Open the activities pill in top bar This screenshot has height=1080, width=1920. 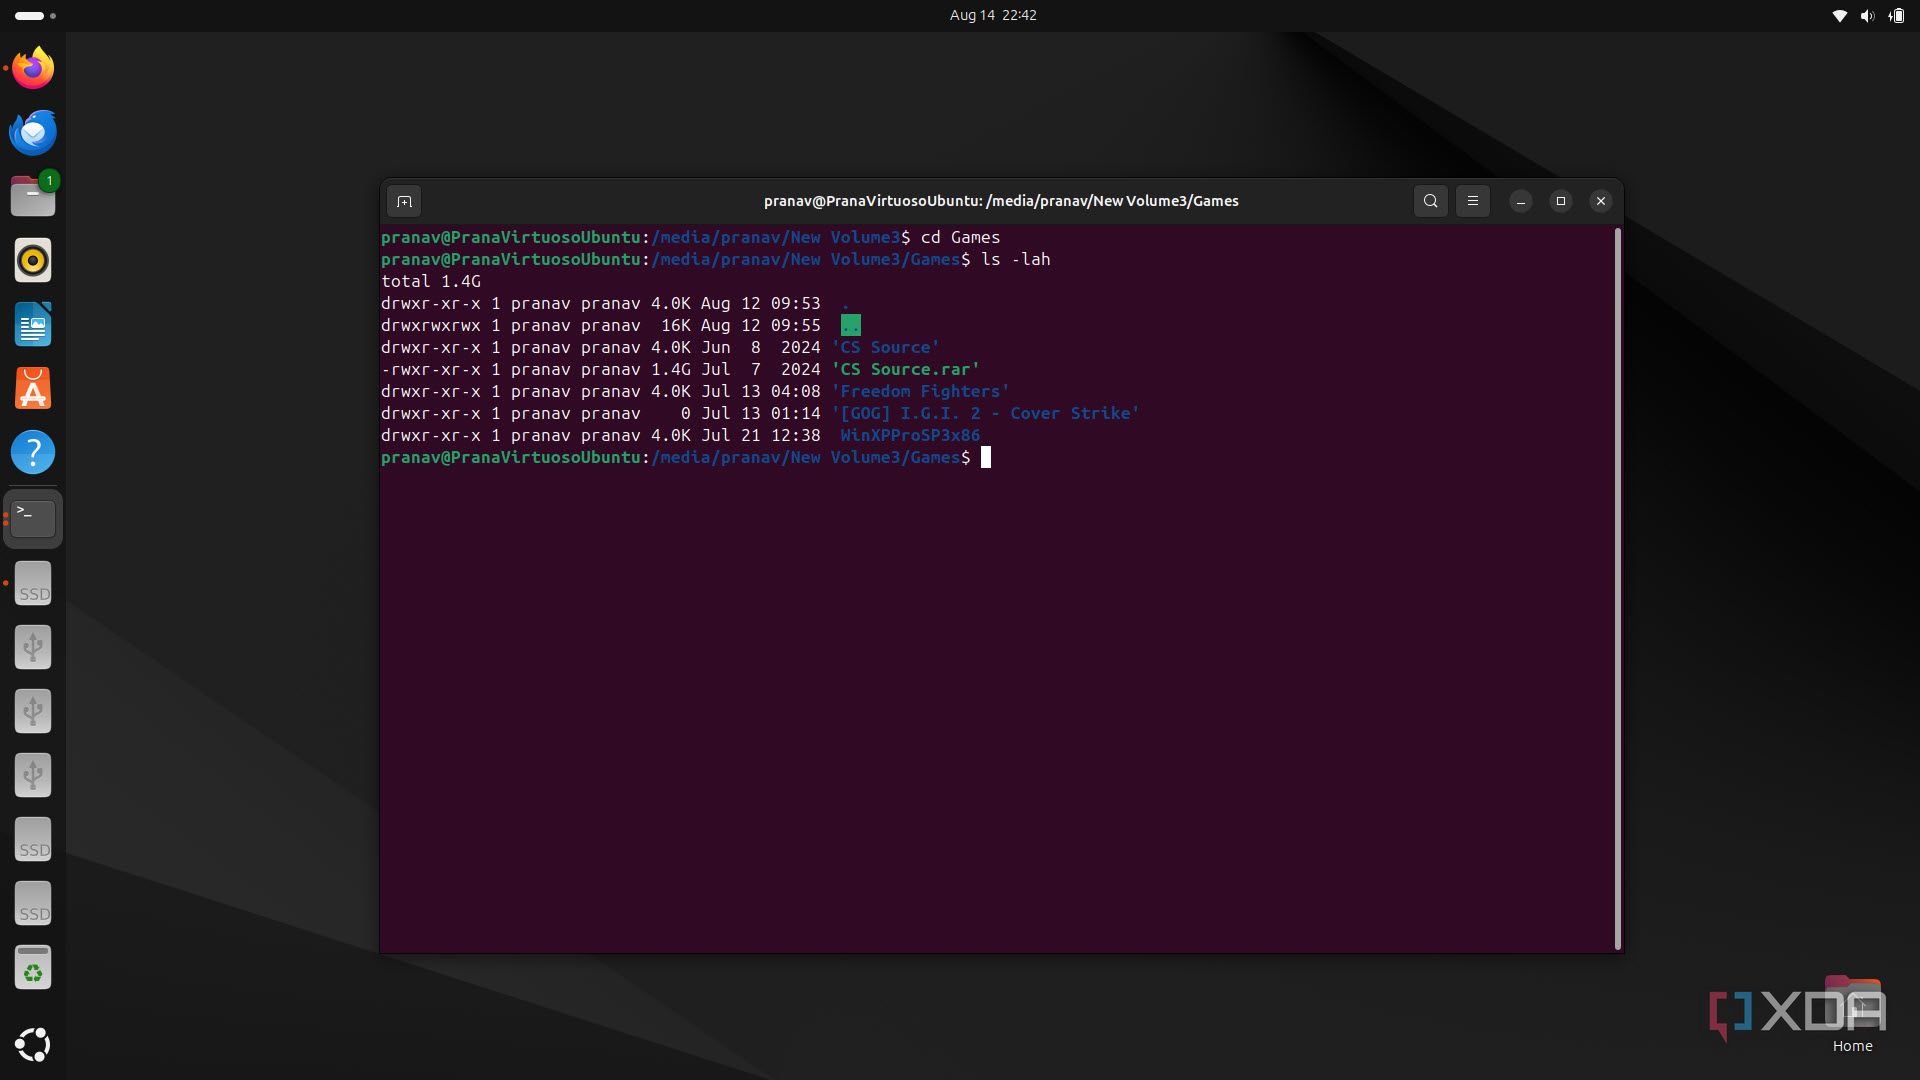point(35,16)
